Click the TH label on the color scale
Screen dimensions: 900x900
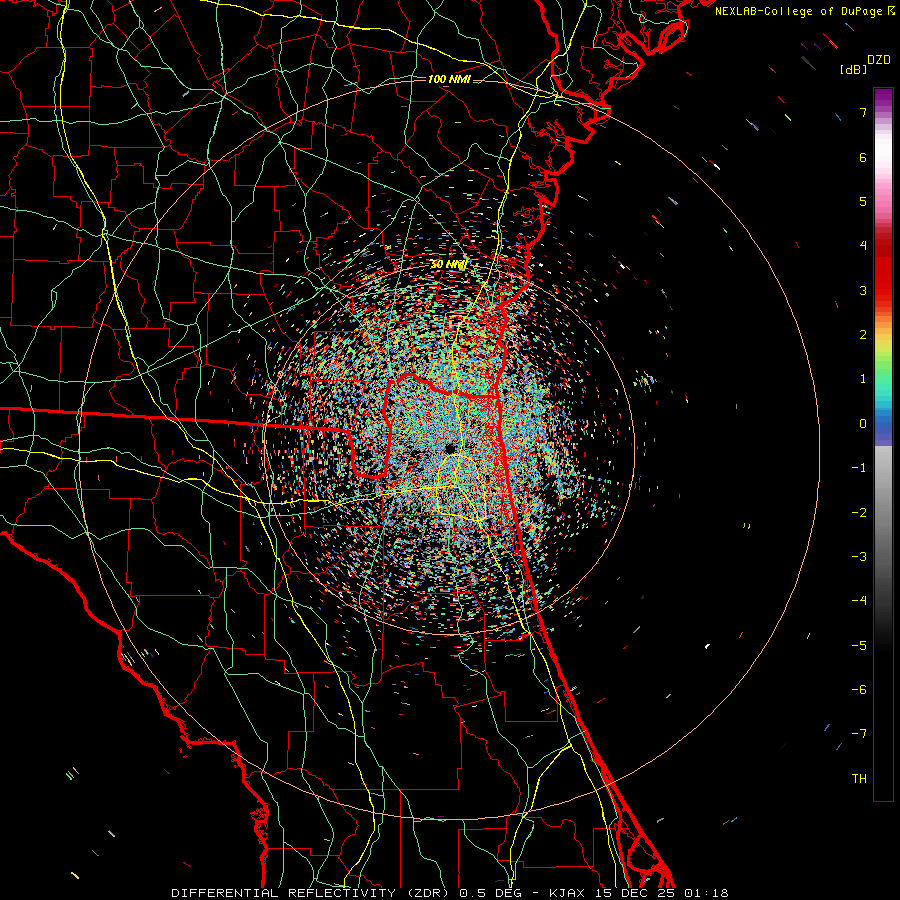(859, 779)
